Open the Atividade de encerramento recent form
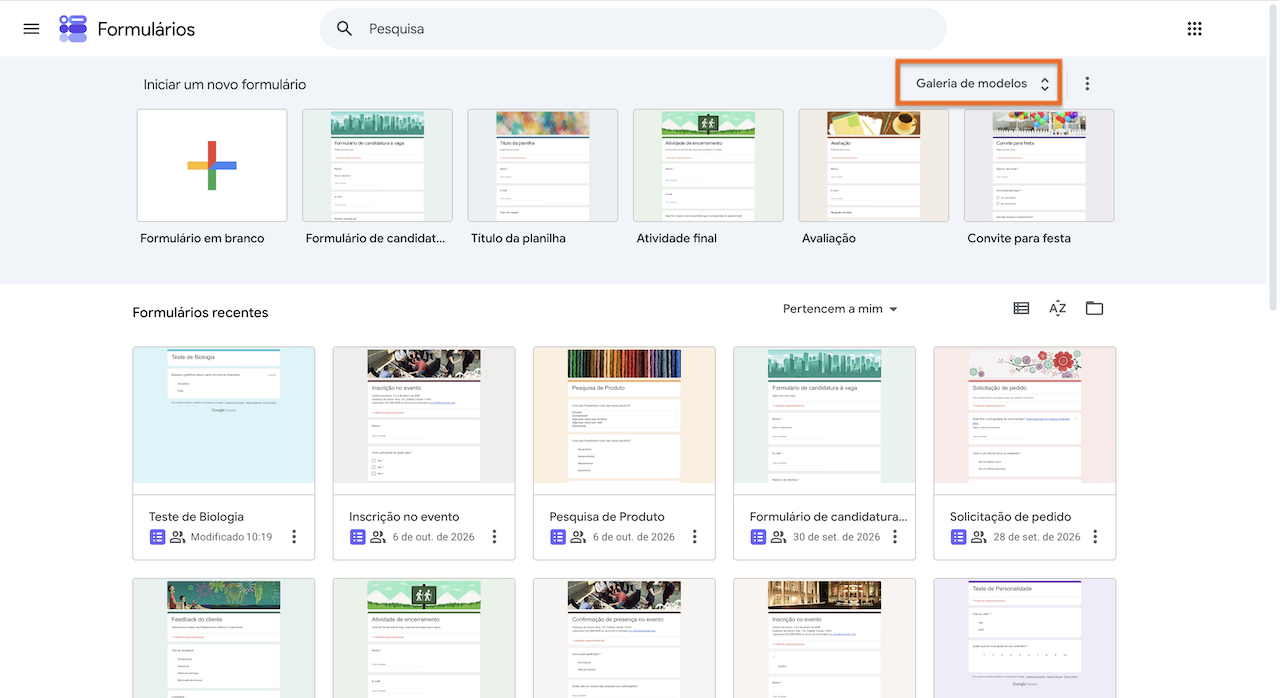The height and width of the screenshot is (698, 1280). coord(424,638)
